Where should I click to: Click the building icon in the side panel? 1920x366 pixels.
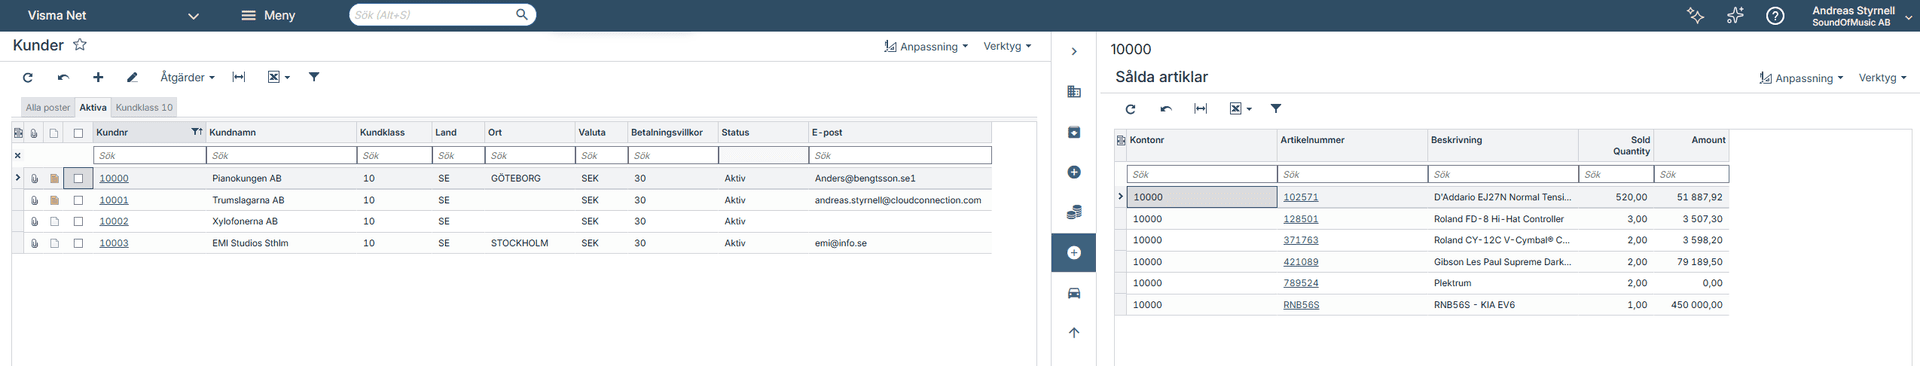1074,92
